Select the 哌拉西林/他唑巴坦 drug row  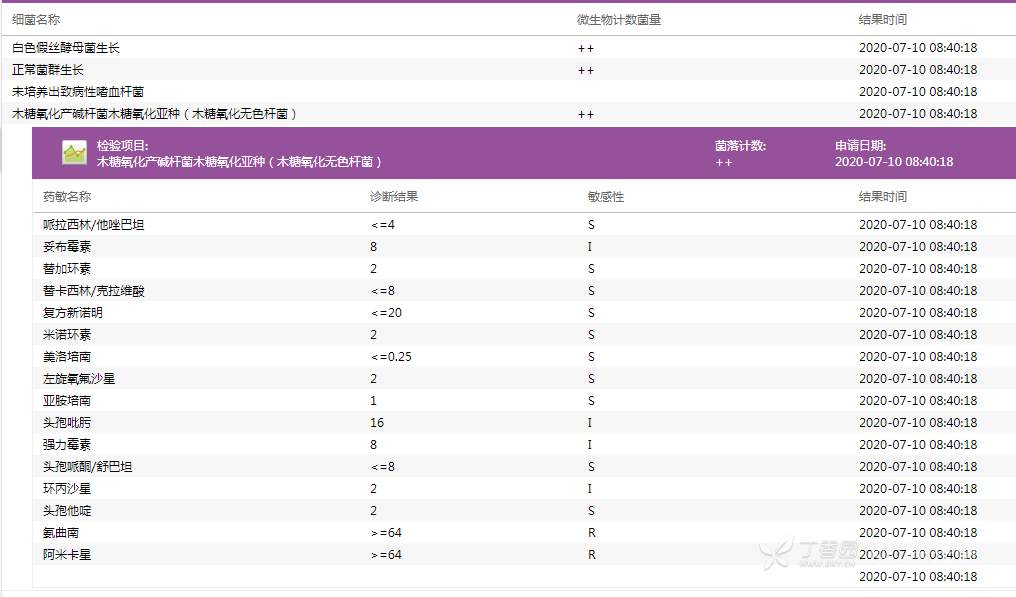click(93, 225)
